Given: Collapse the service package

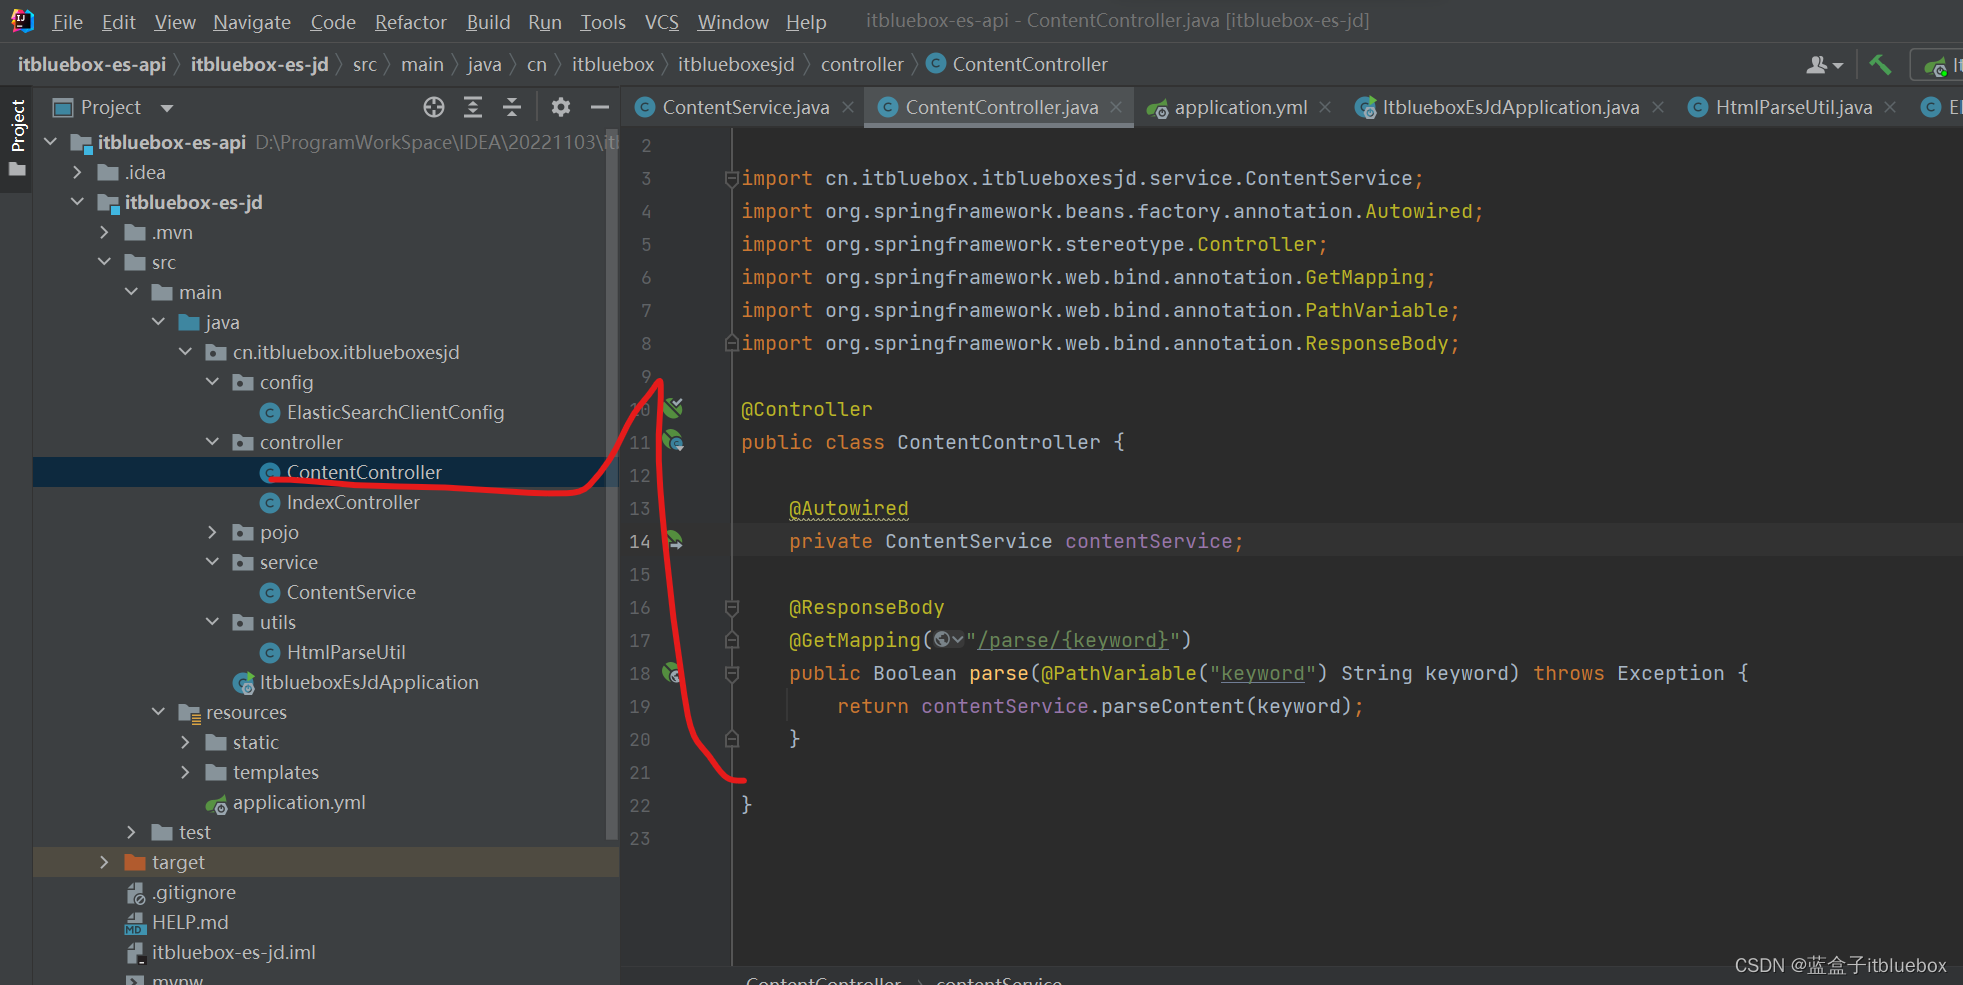Looking at the screenshot, I should pyautogui.click(x=213, y=562).
